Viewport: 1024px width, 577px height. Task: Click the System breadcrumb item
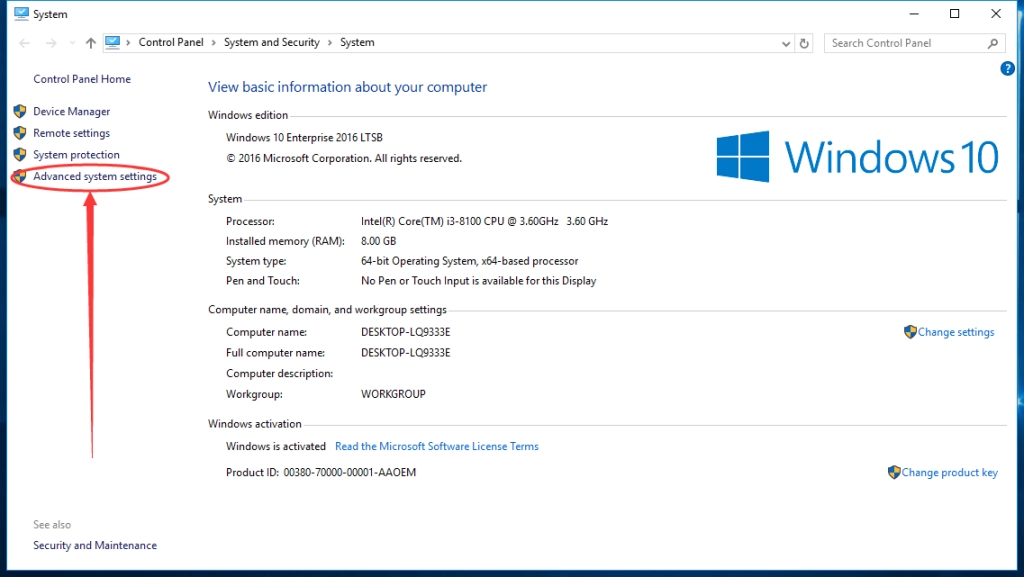357,42
